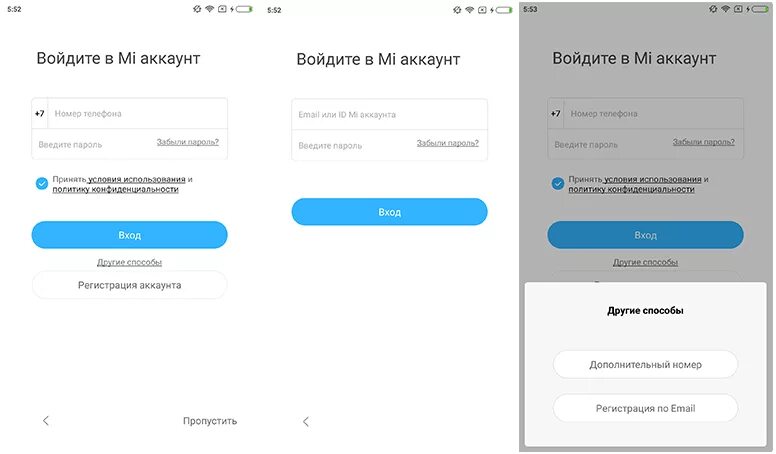Viewport: 776px width, 454px height.
Task: Tap the back arrow on first login screen
Action: (x=46, y=421)
